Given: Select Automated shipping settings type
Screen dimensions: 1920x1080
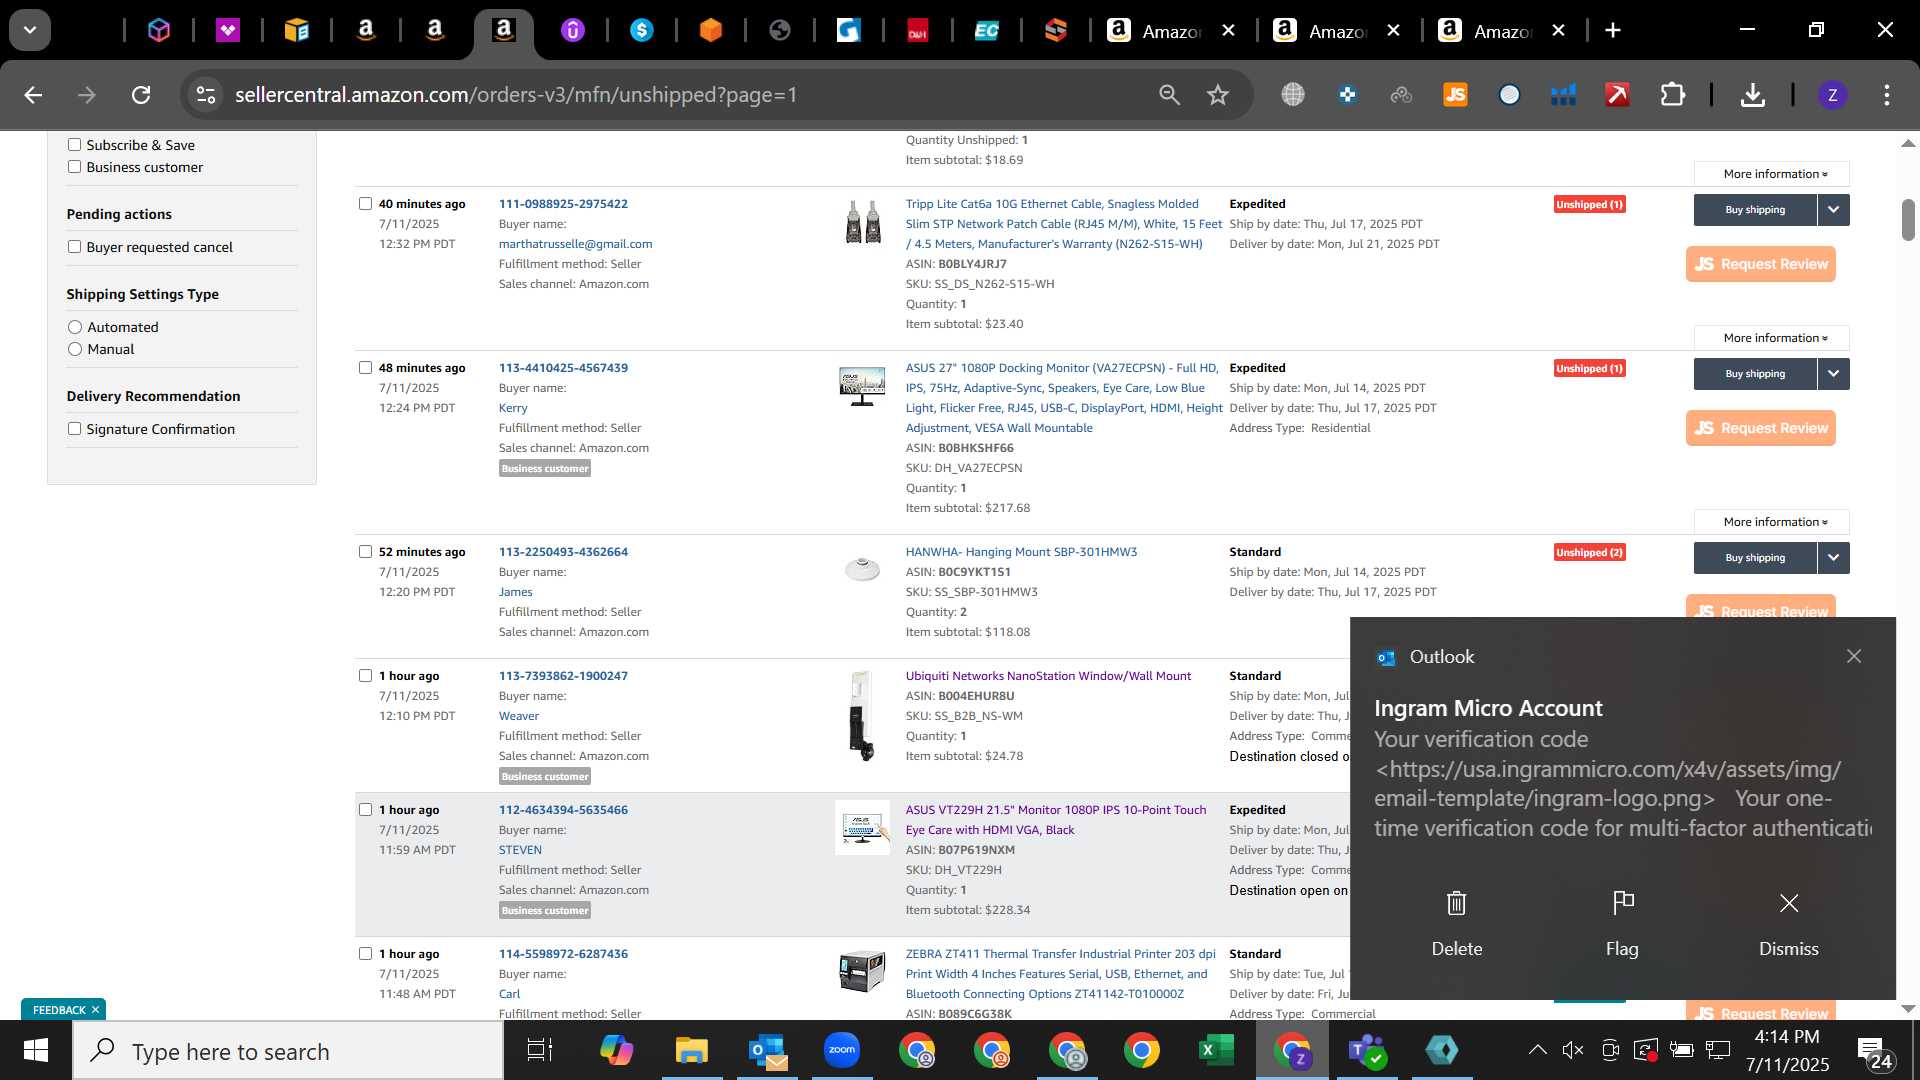Looking at the screenshot, I should pyautogui.click(x=75, y=327).
